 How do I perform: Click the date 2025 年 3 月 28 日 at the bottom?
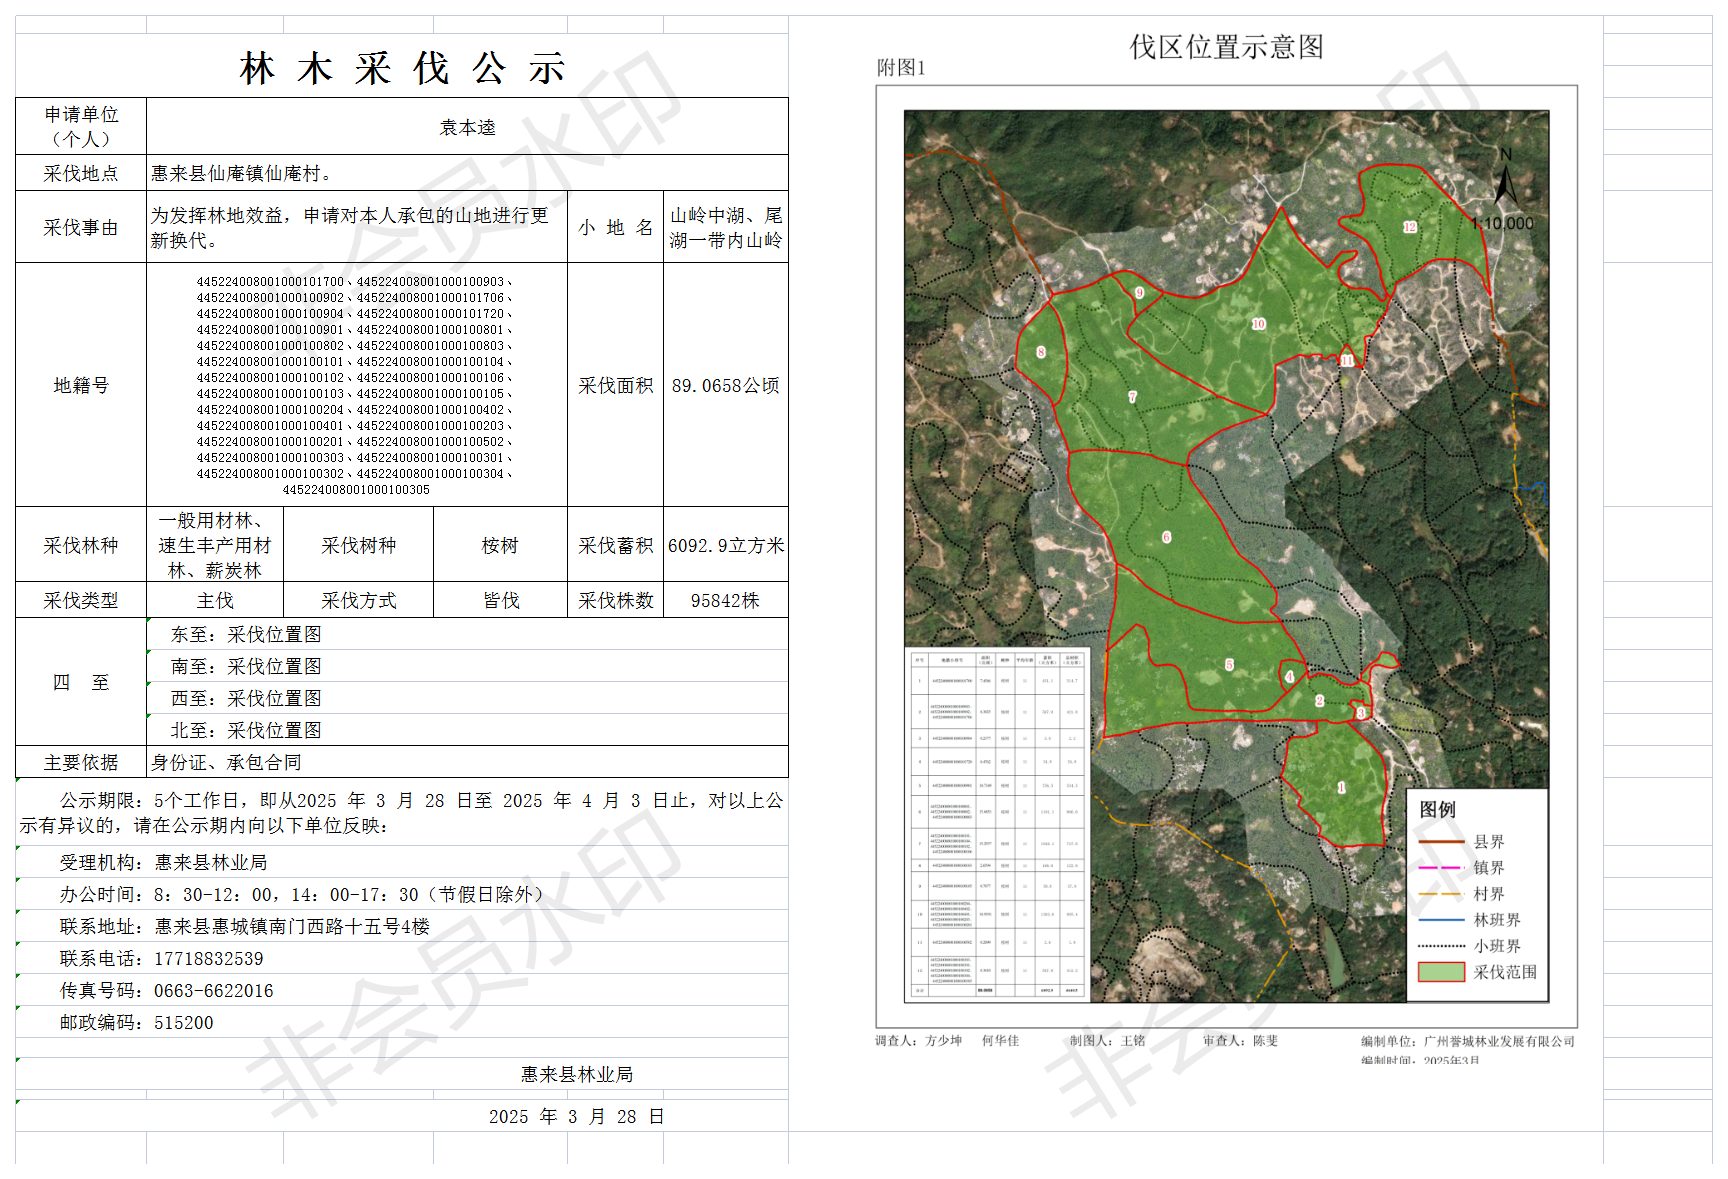tap(577, 1116)
